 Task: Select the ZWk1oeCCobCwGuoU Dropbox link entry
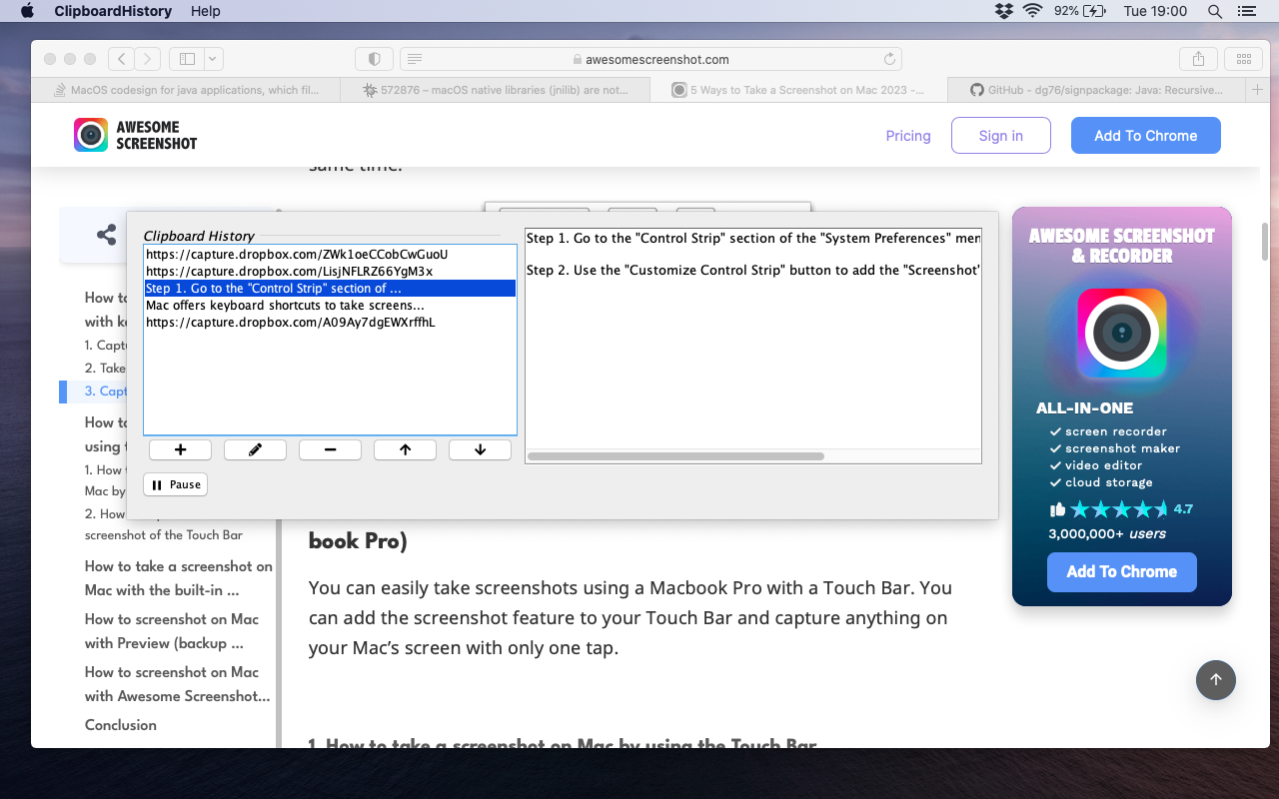click(330, 254)
